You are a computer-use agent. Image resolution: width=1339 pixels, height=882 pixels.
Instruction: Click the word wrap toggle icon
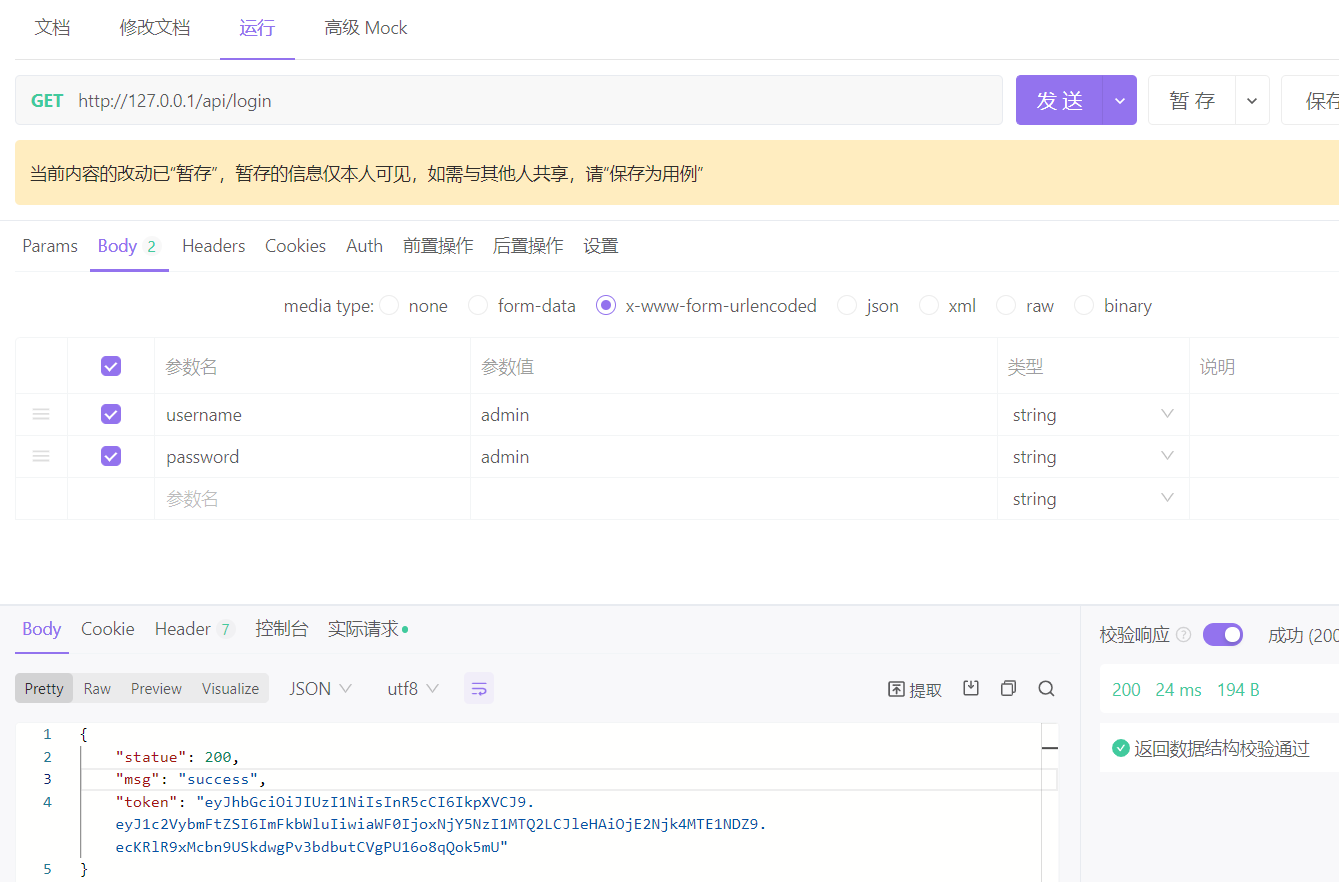[x=479, y=688]
